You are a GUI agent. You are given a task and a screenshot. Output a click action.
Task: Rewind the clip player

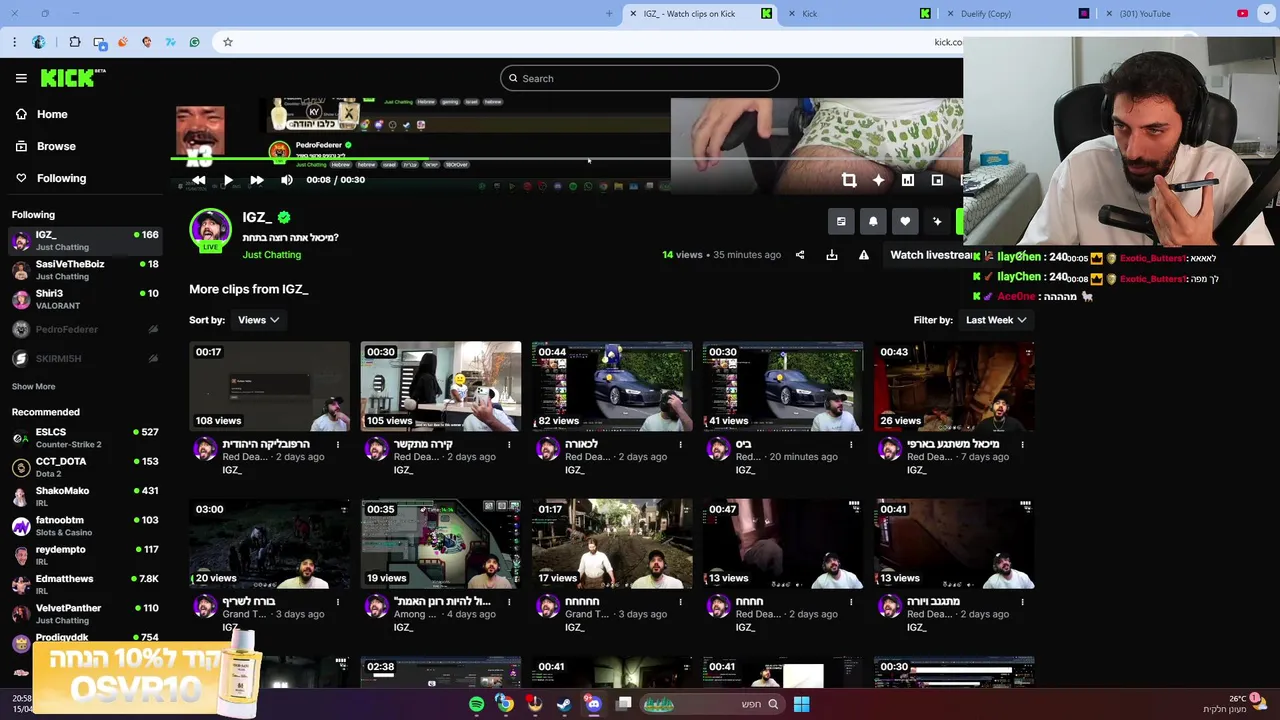pos(199,180)
